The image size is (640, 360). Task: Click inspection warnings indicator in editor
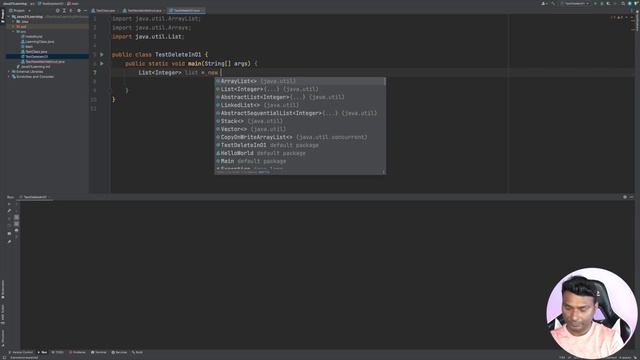tap(617, 18)
